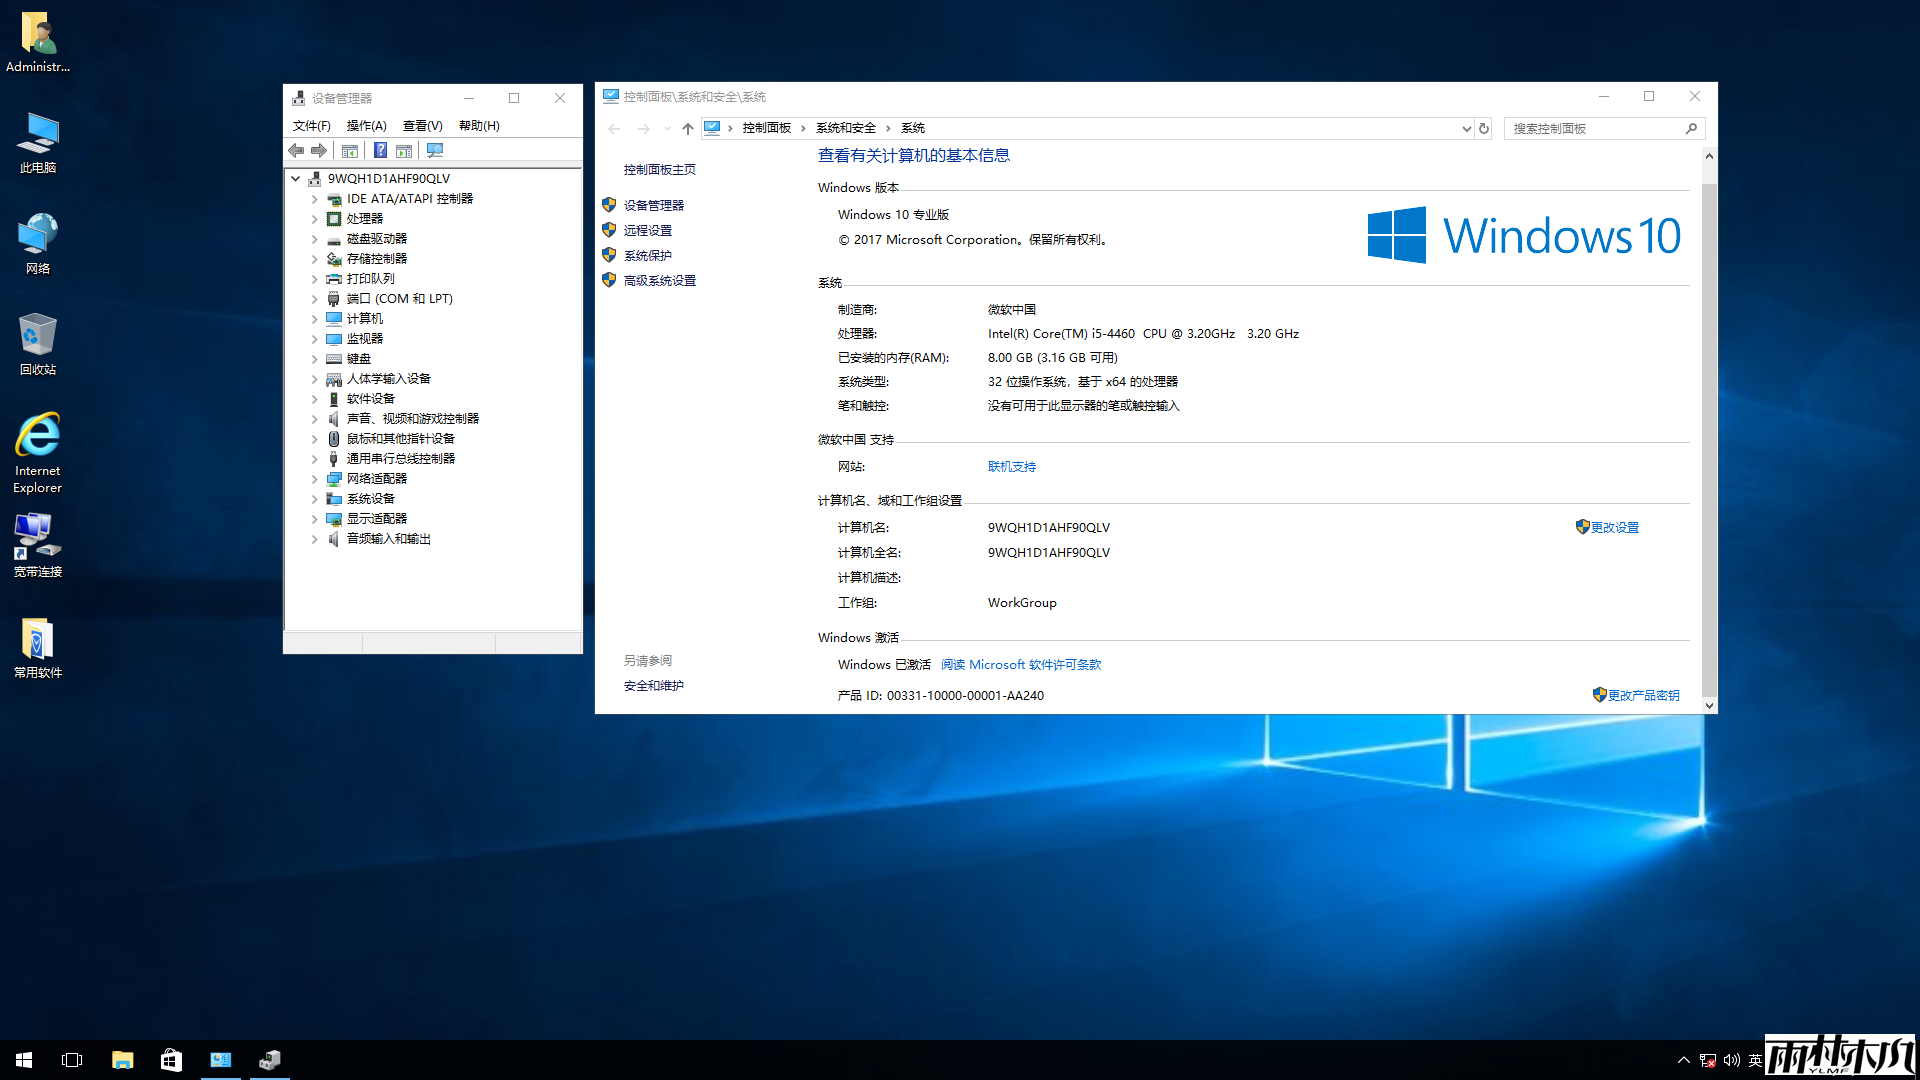Screen dimensions: 1920x1080
Task: Open Help using the question mark toolbar icon
Action: (x=381, y=150)
